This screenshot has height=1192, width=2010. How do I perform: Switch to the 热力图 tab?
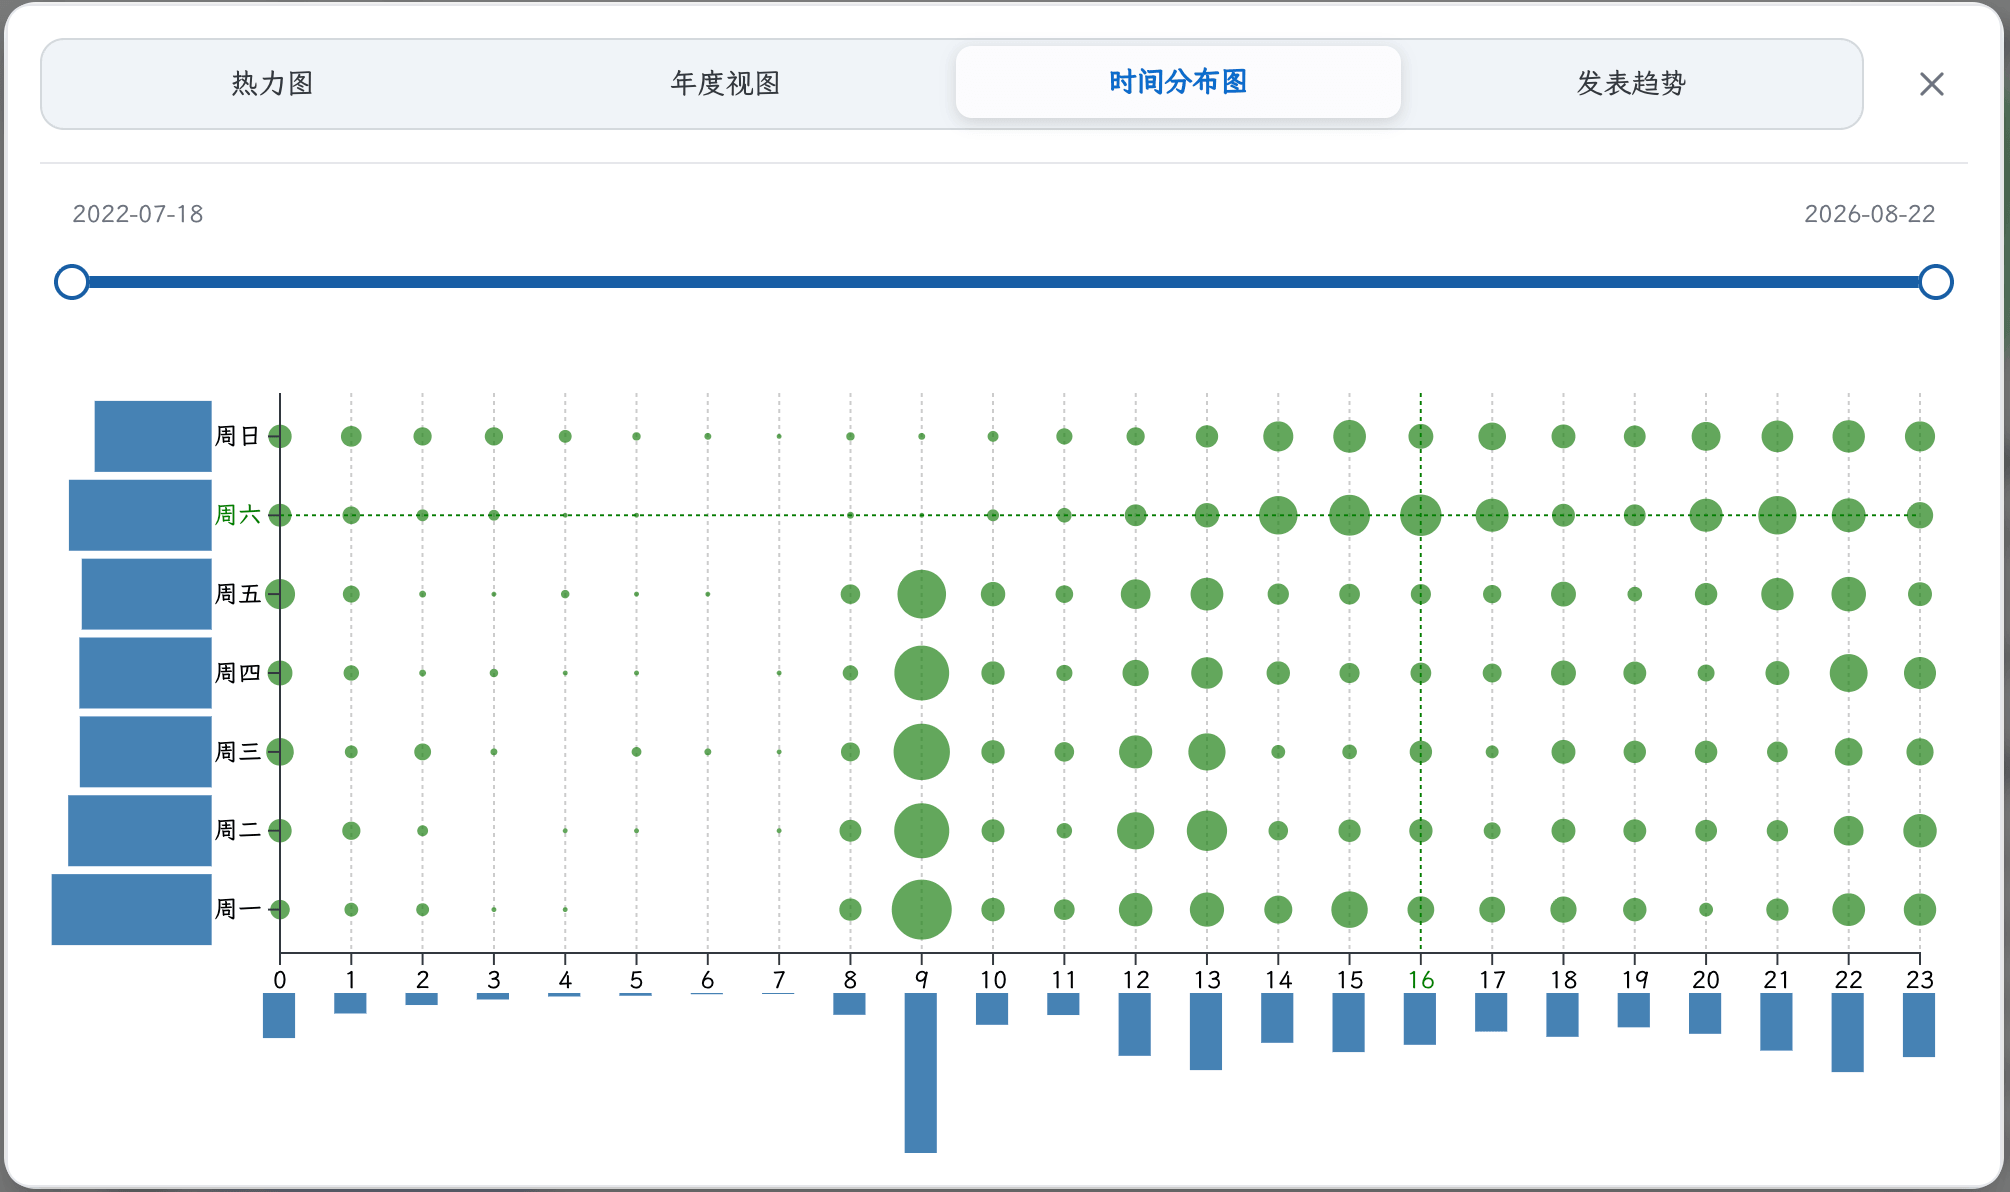tap(272, 84)
